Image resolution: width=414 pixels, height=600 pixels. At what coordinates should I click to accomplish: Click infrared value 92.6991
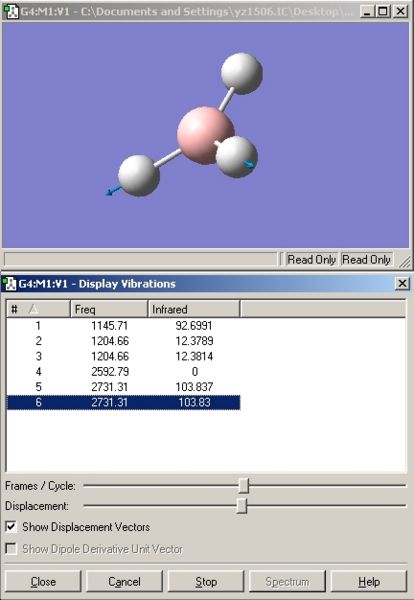pyautogui.click(x=194, y=326)
